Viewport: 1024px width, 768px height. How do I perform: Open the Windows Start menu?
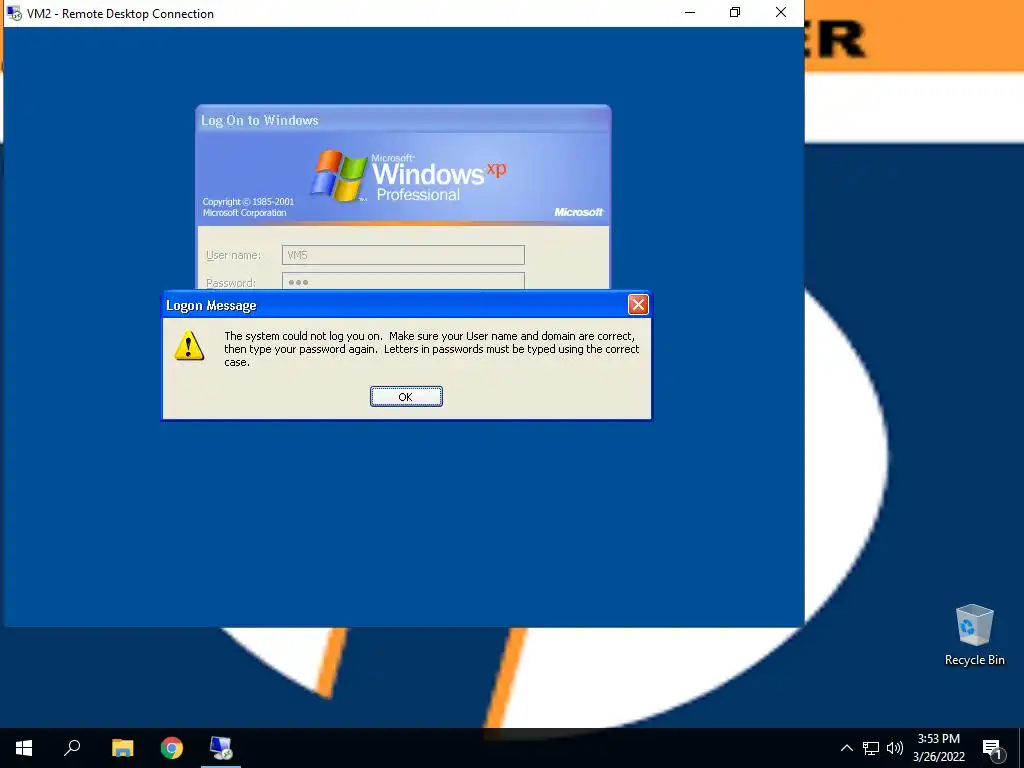tap(24, 748)
